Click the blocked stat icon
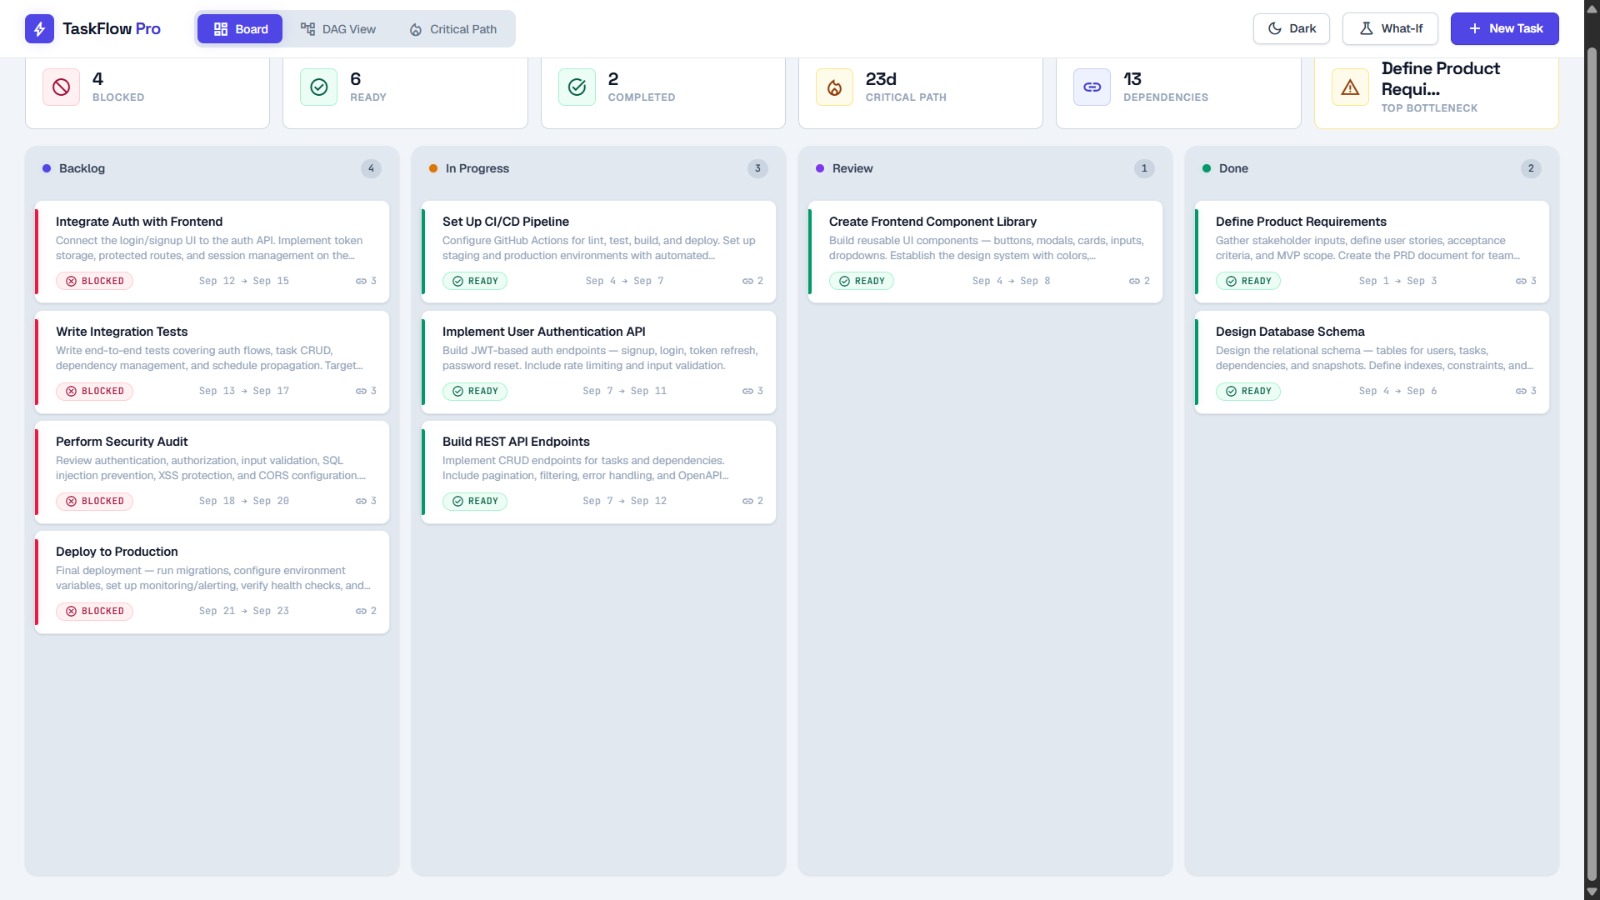Screen dimensions: 1600x900 [61, 87]
